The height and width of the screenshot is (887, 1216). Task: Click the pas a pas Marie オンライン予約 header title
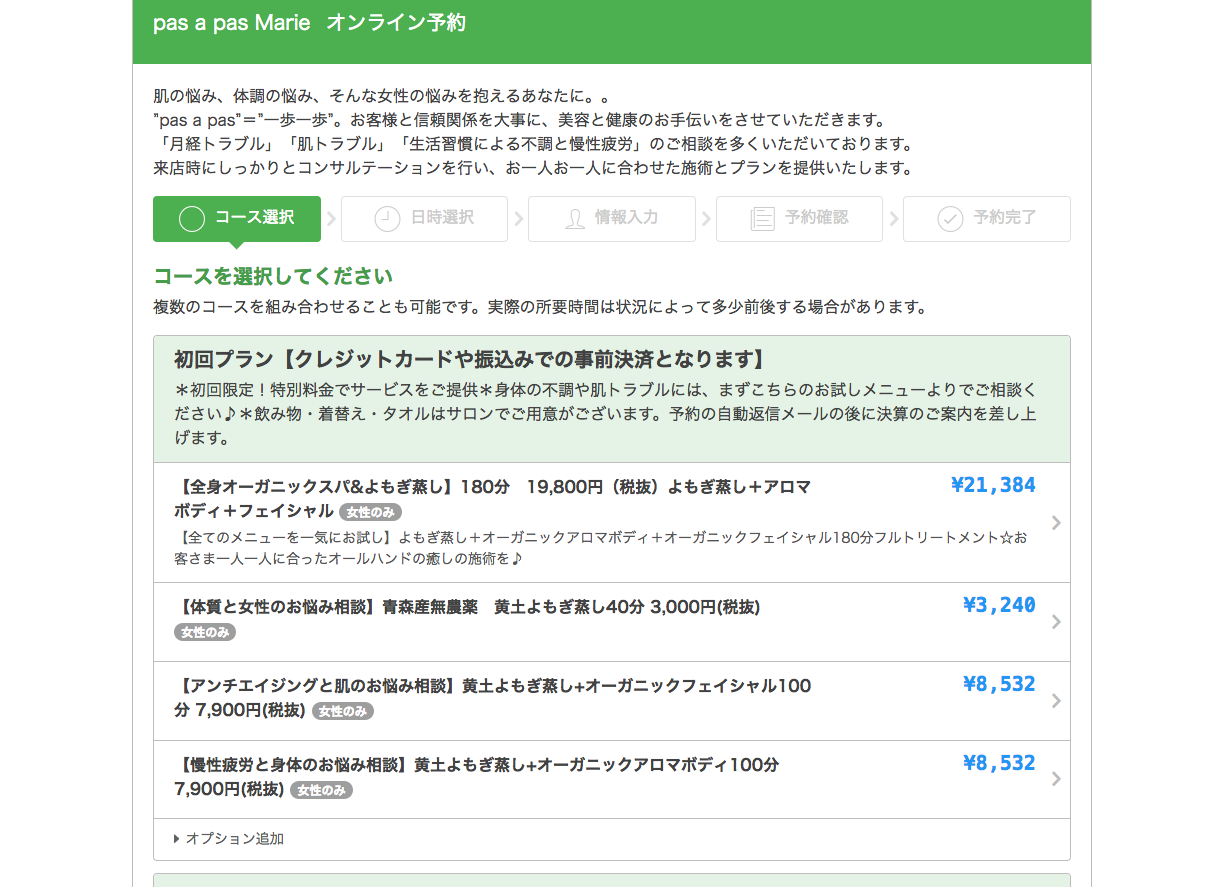pos(310,23)
